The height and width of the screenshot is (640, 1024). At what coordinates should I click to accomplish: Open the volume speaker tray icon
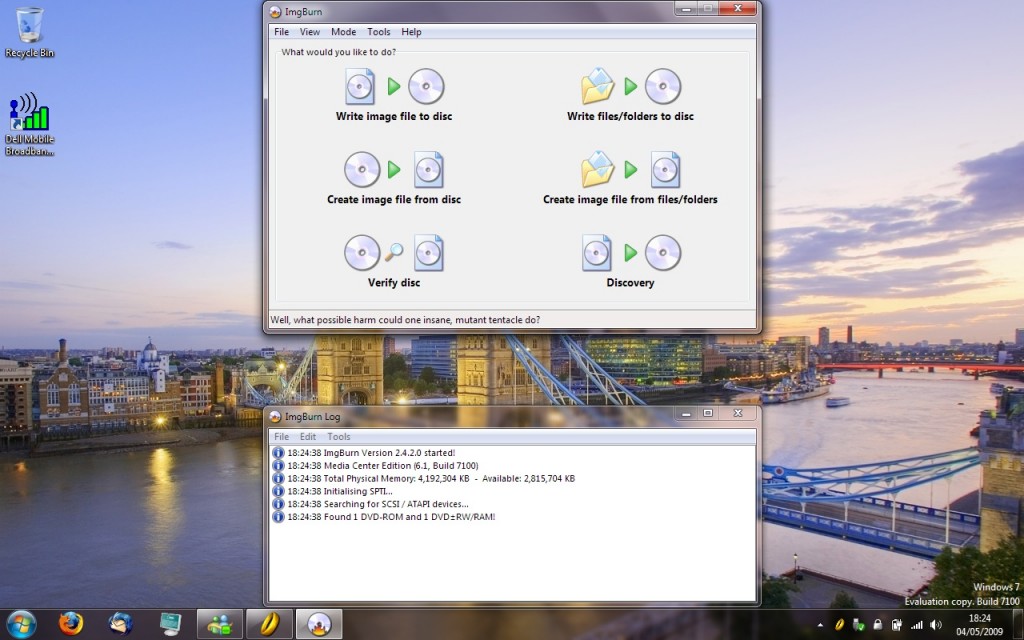point(936,625)
